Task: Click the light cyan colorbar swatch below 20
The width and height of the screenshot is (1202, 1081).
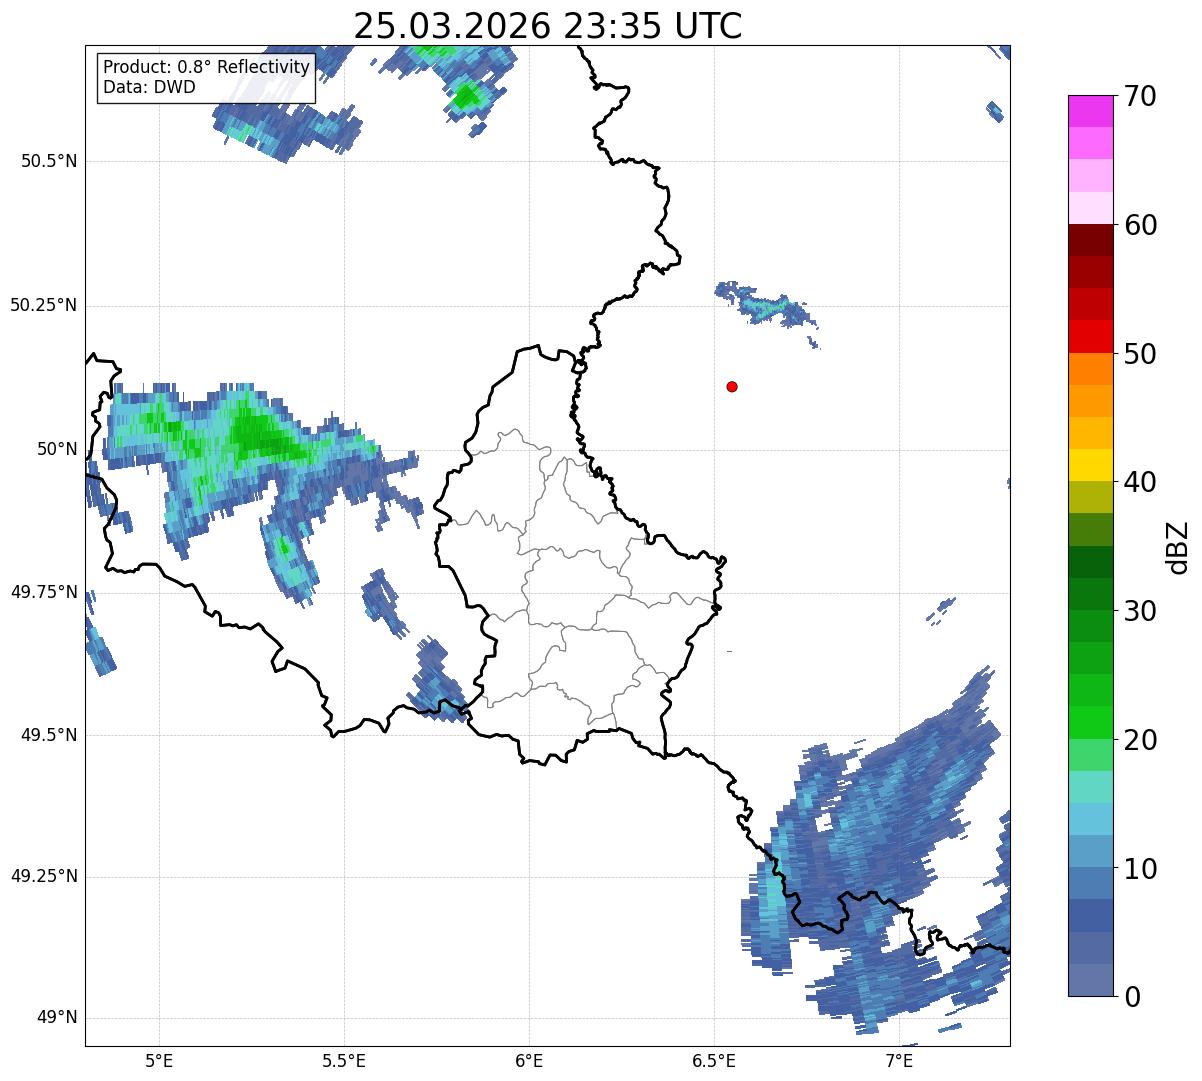Action: tap(1090, 786)
